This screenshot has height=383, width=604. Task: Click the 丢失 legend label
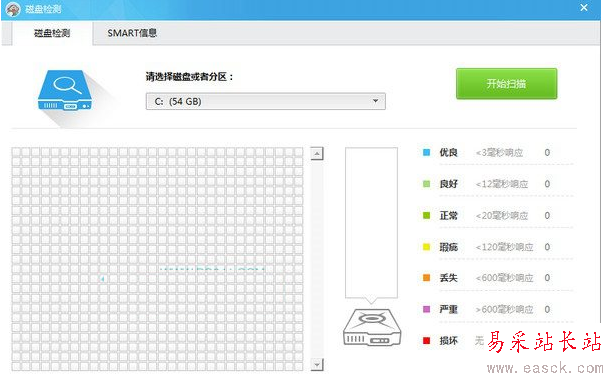[x=448, y=278]
